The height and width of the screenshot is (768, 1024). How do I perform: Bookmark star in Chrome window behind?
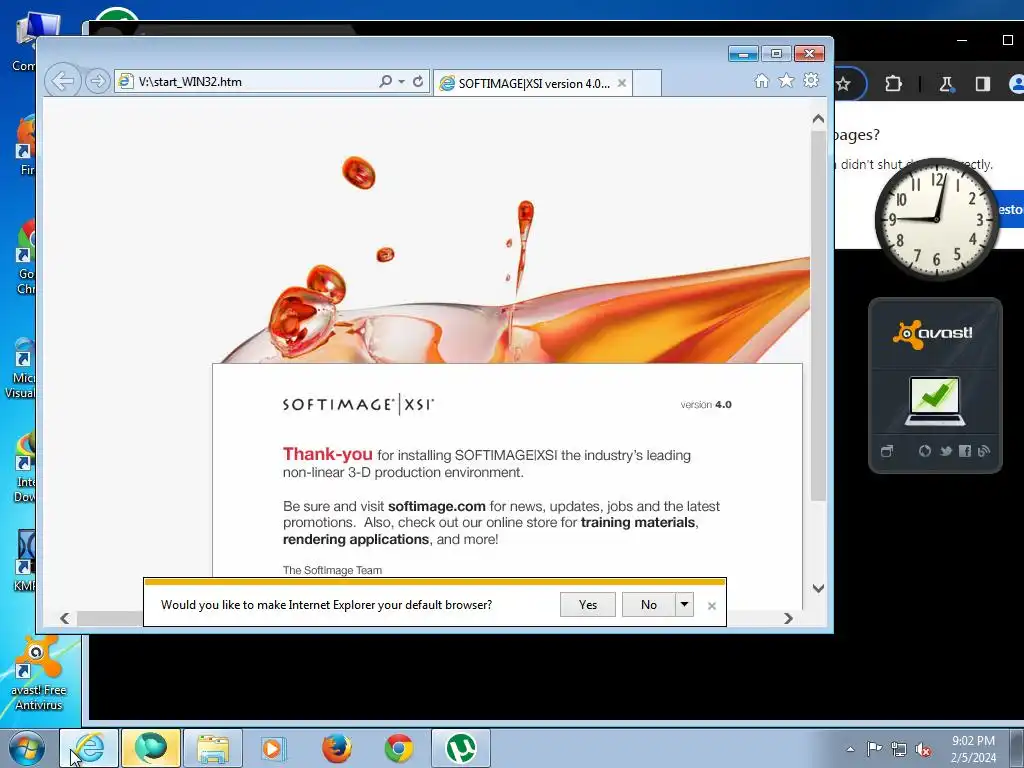843,84
